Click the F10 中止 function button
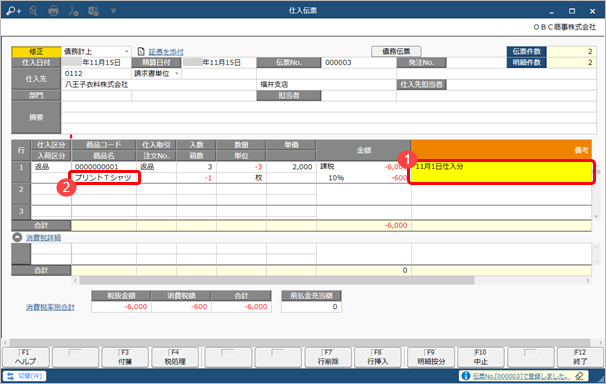Viewport: 606px width, 384px height. click(481, 357)
